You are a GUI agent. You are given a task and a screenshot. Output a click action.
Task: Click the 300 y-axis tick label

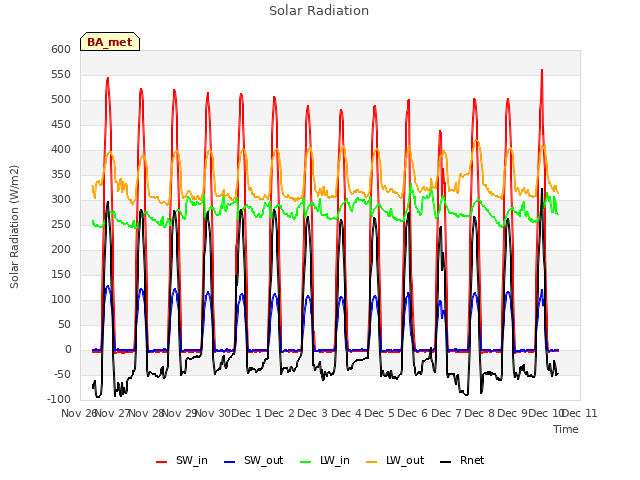click(61, 199)
